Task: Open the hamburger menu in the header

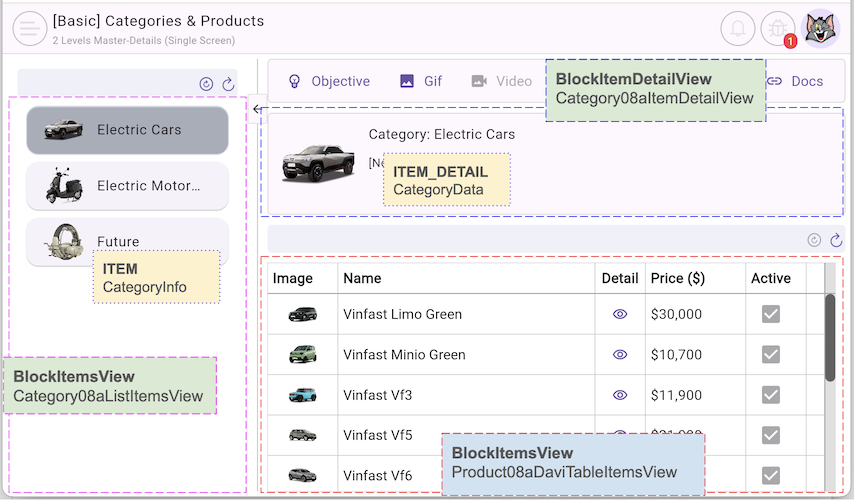Action: coord(30,29)
